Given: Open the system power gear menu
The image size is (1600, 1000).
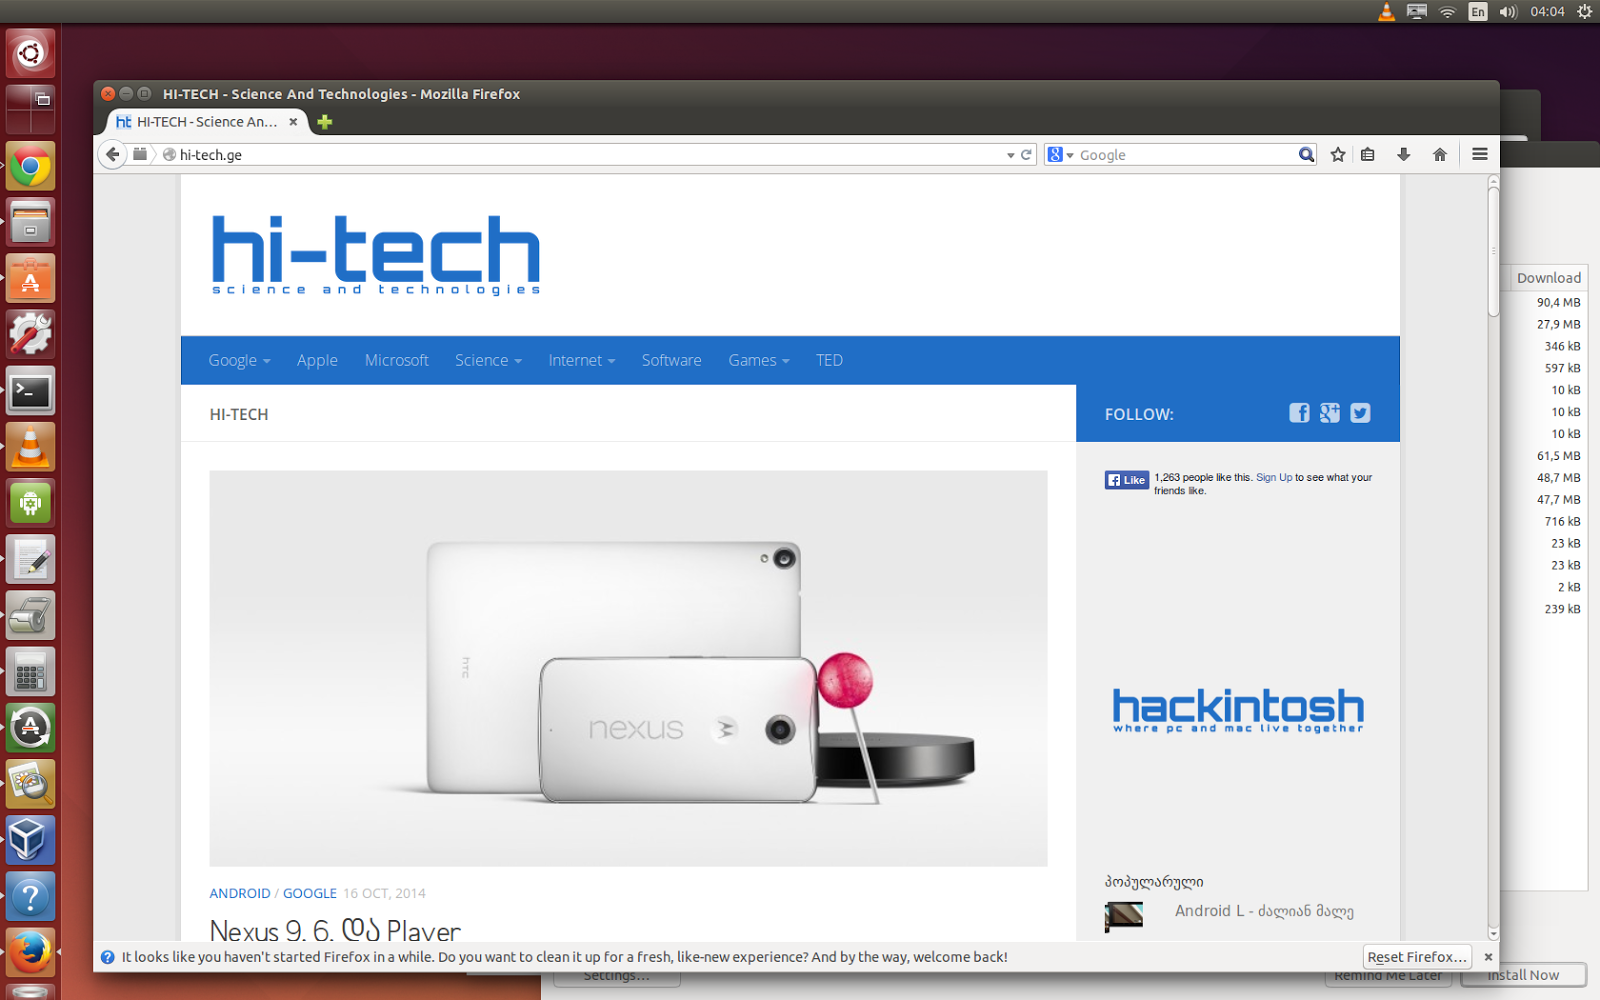Looking at the screenshot, I should (1585, 12).
